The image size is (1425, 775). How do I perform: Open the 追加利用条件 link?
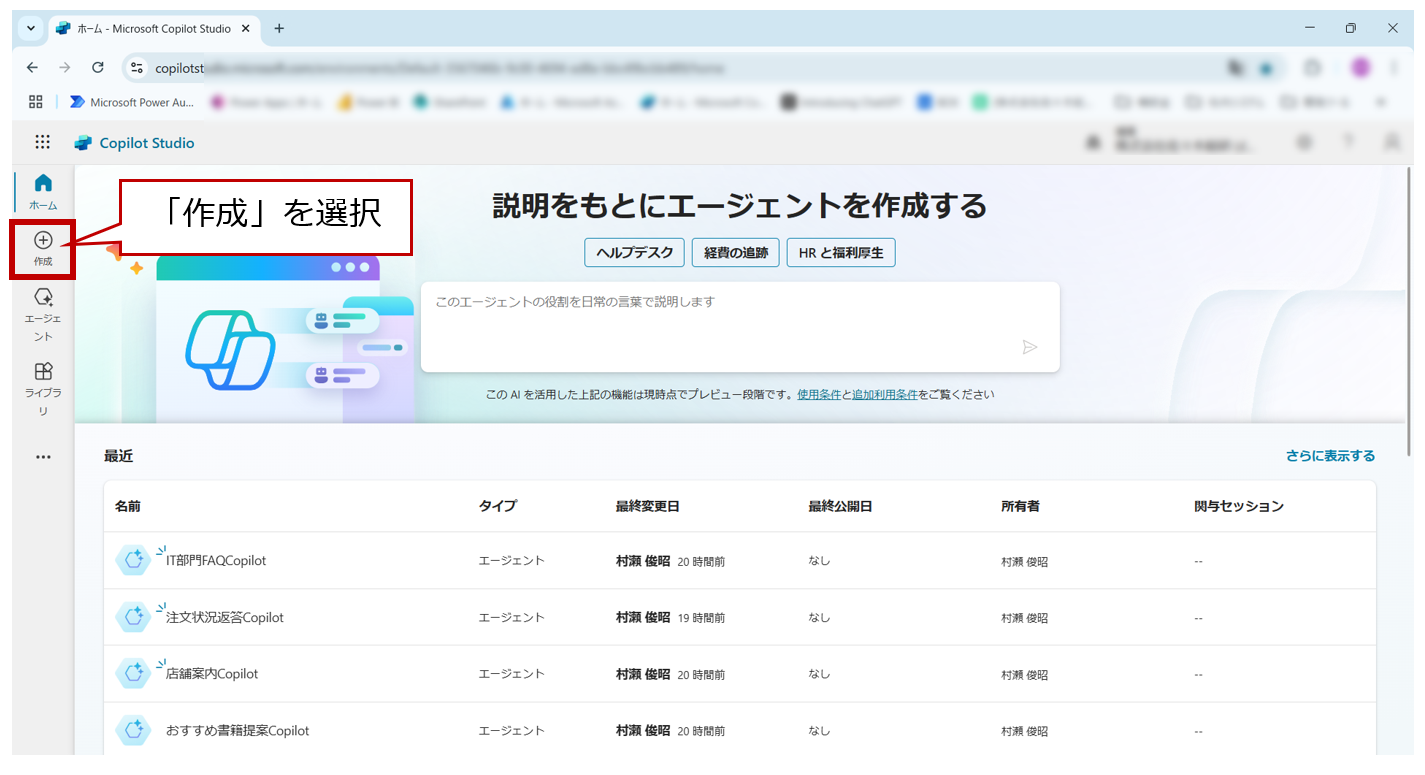885,394
